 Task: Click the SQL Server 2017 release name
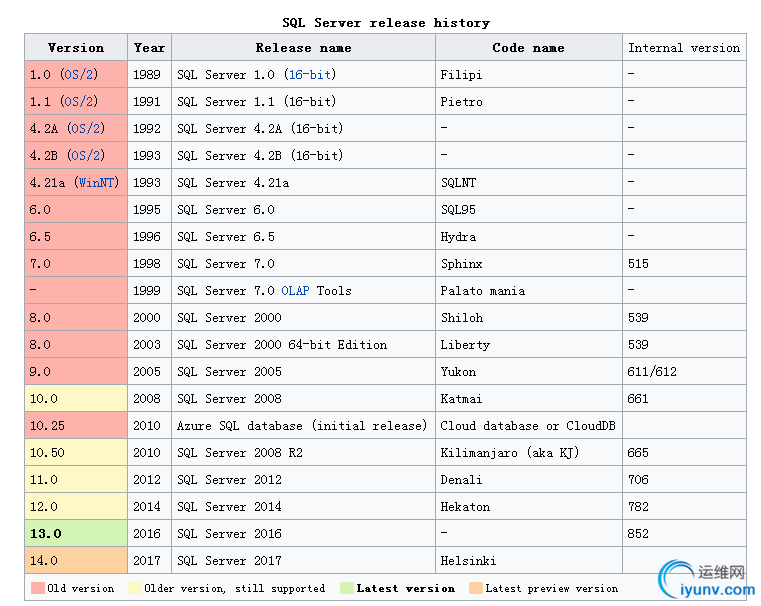[229, 561]
